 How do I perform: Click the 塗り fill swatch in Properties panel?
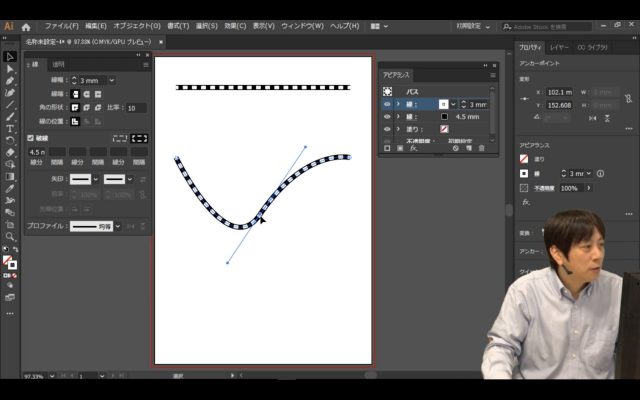[x=524, y=159]
